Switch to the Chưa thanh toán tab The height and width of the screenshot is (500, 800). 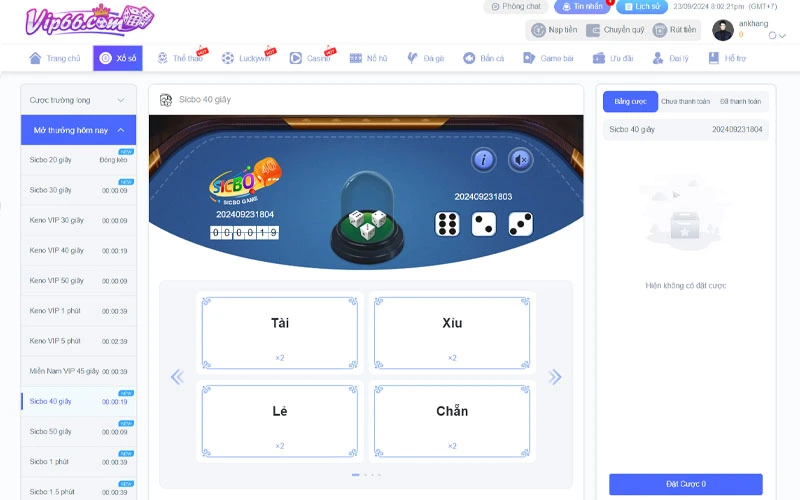click(x=685, y=101)
